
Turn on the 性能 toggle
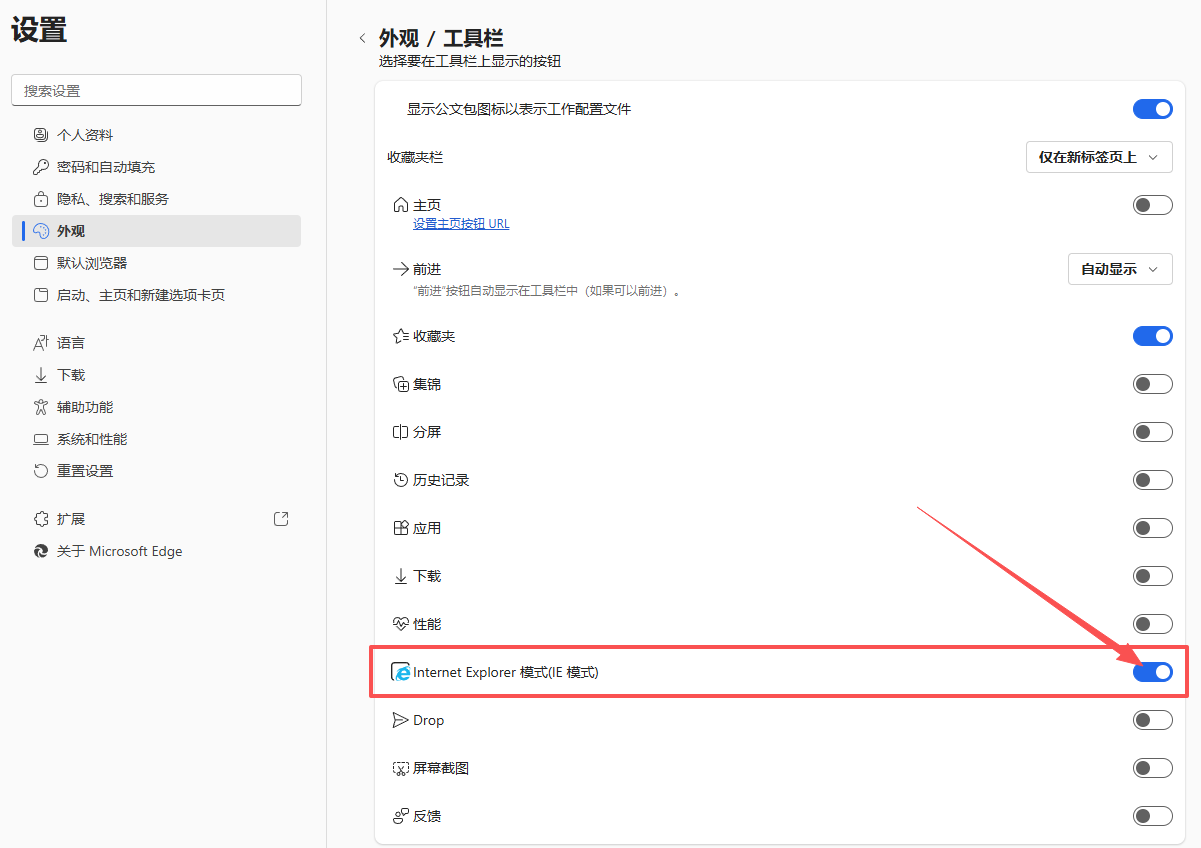1152,624
